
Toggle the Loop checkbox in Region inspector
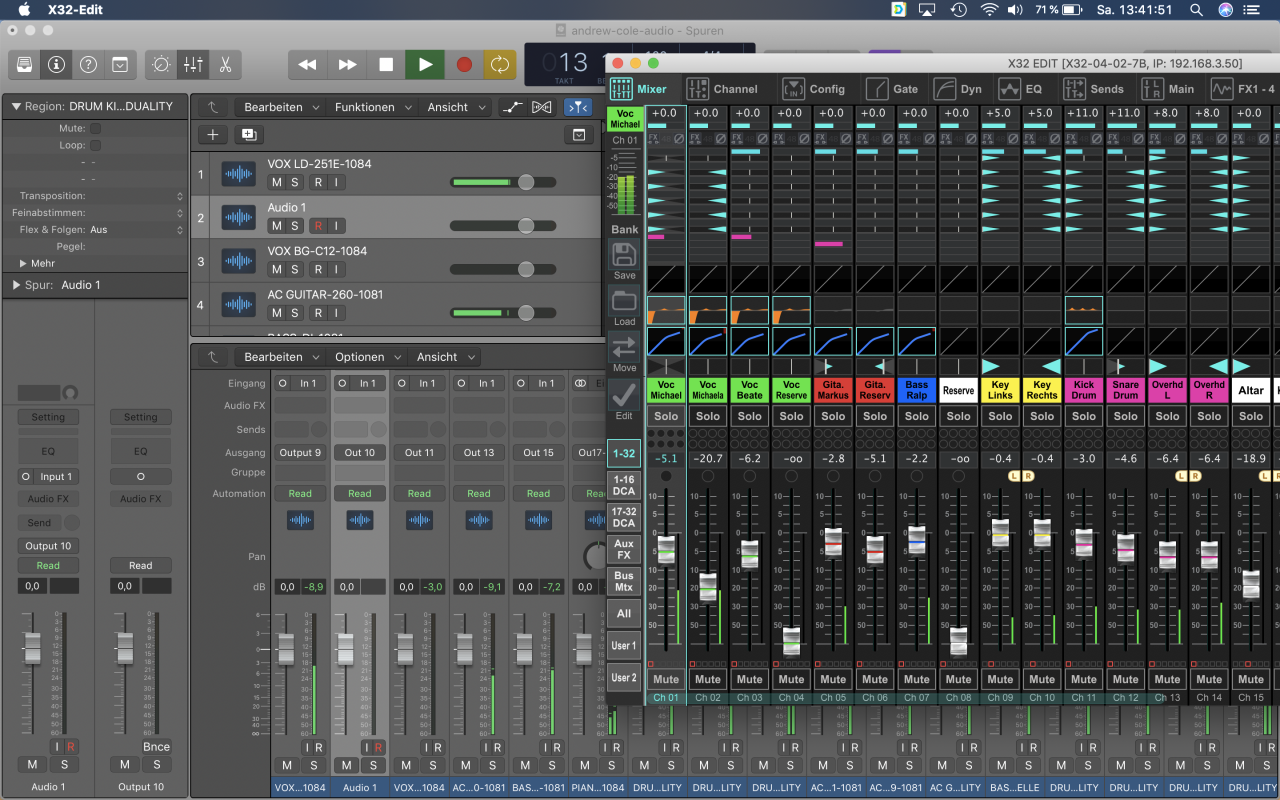tap(96, 146)
